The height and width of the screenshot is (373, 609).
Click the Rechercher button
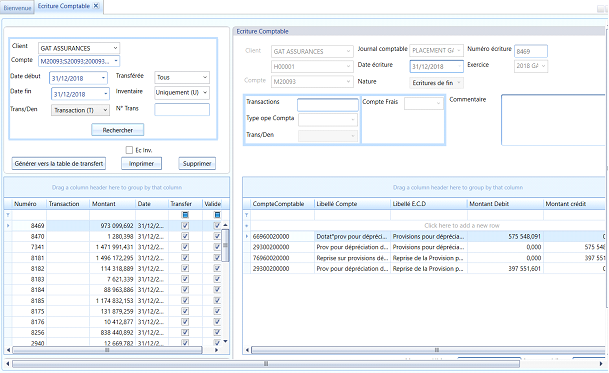point(118,130)
